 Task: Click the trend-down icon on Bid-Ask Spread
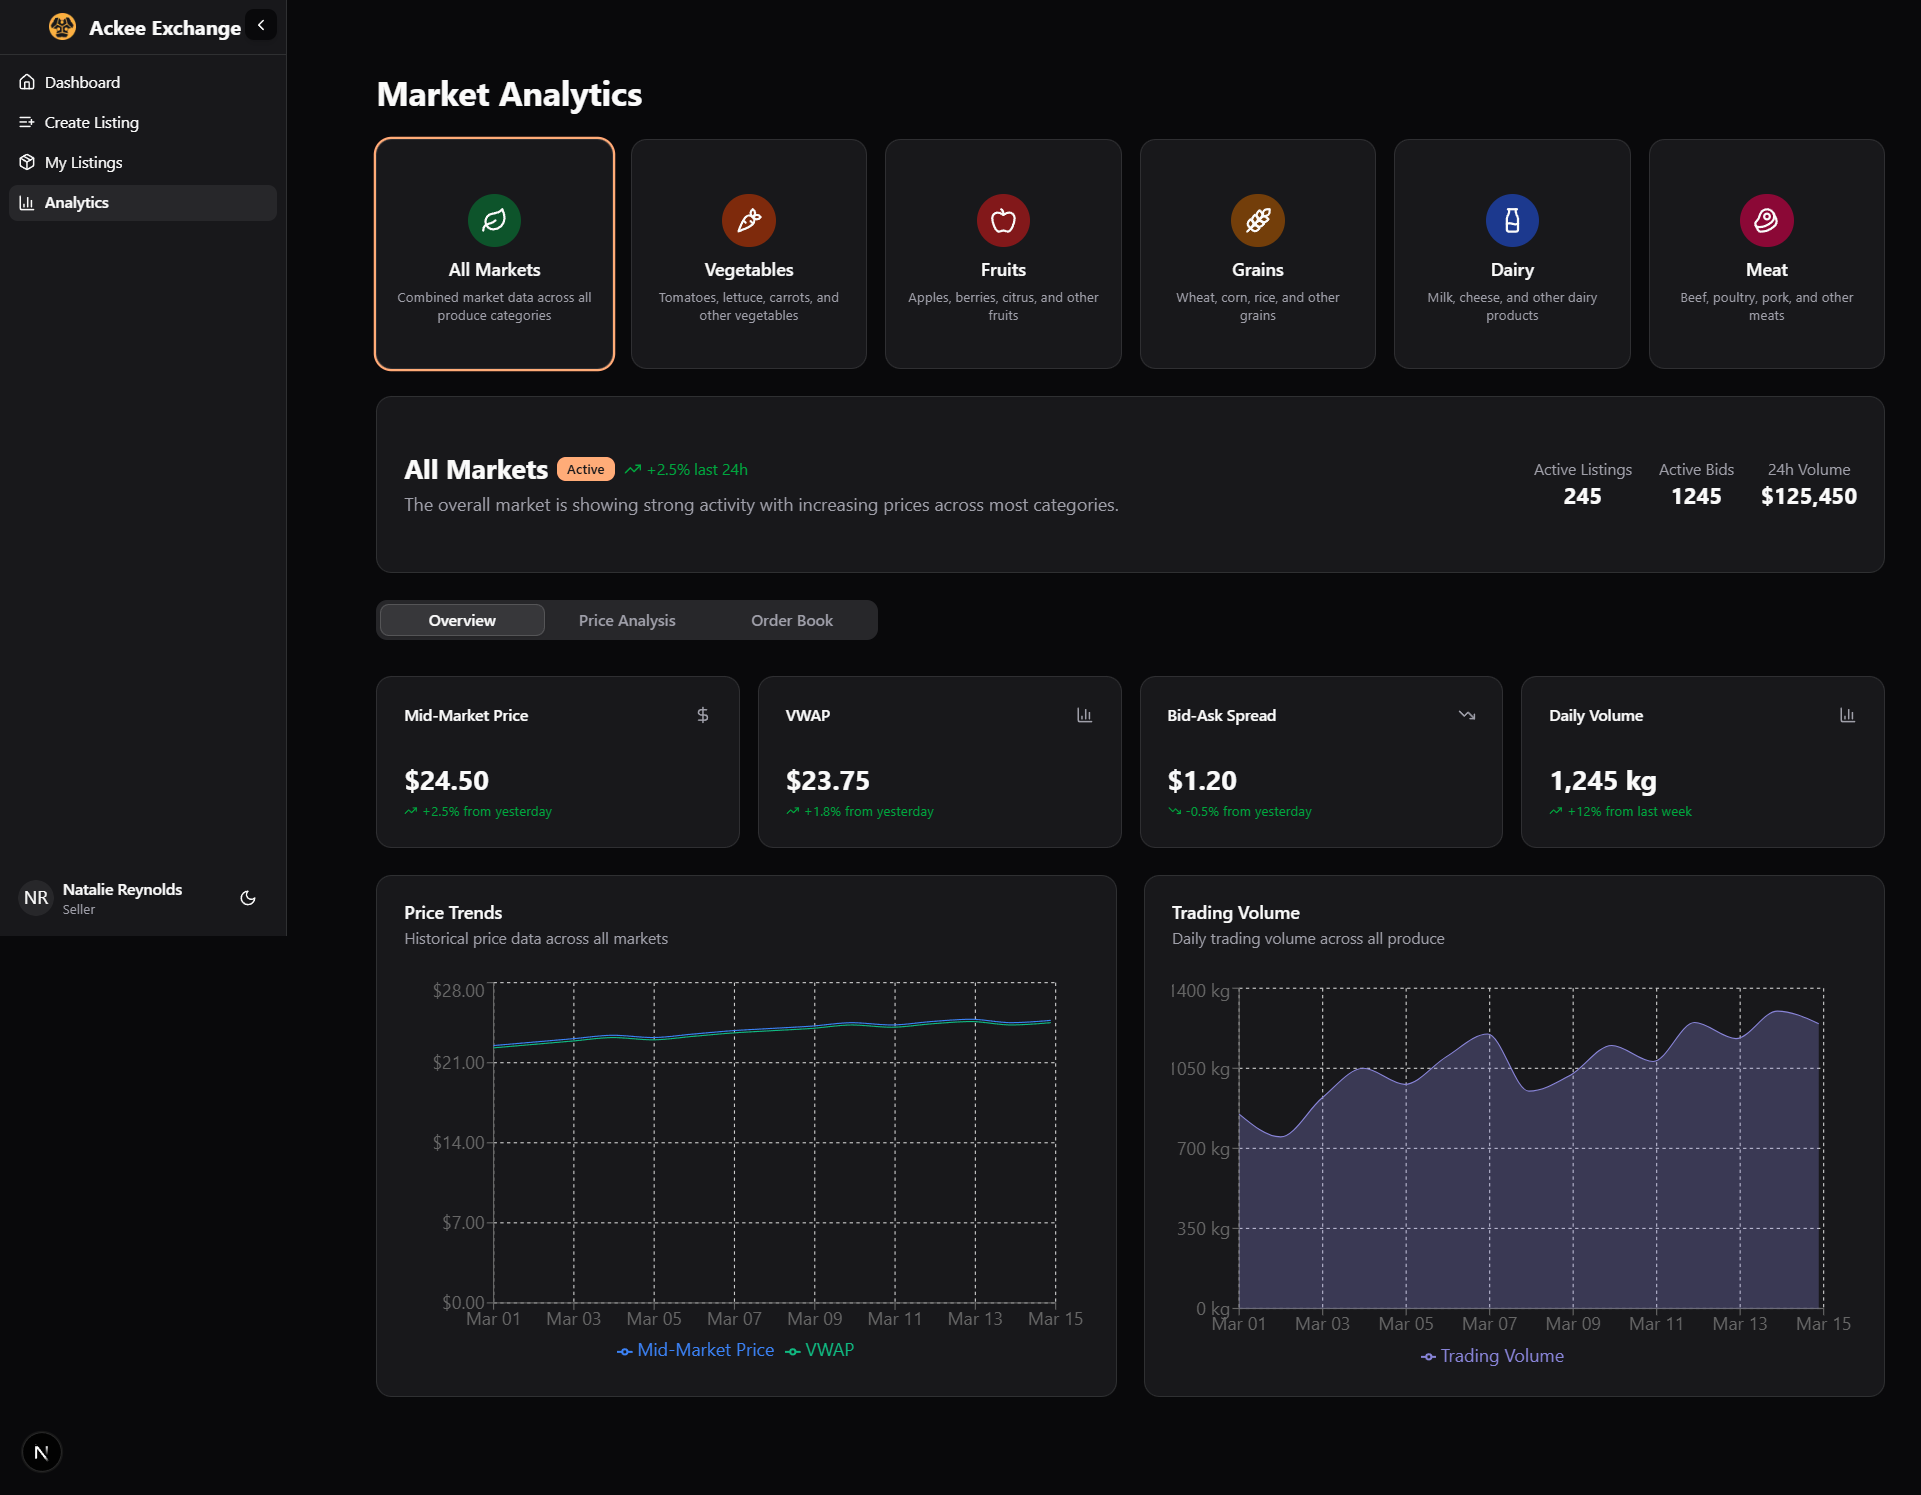click(1466, 715)
